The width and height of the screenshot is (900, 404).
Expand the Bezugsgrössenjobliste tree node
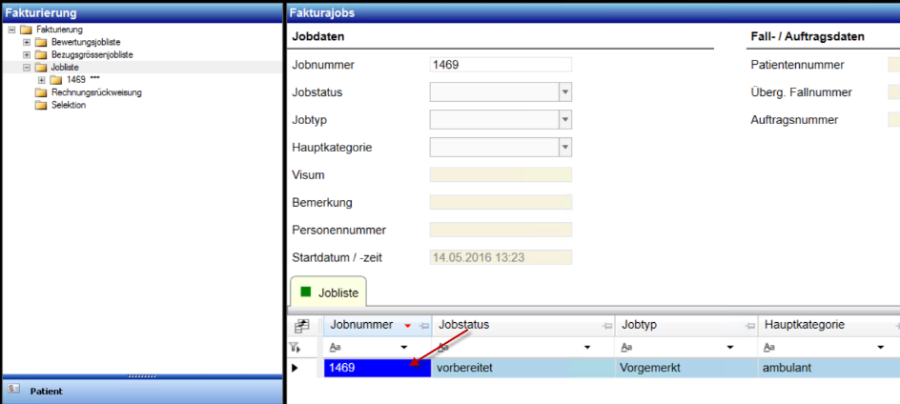pyautogui.click(x=26, y=55)
